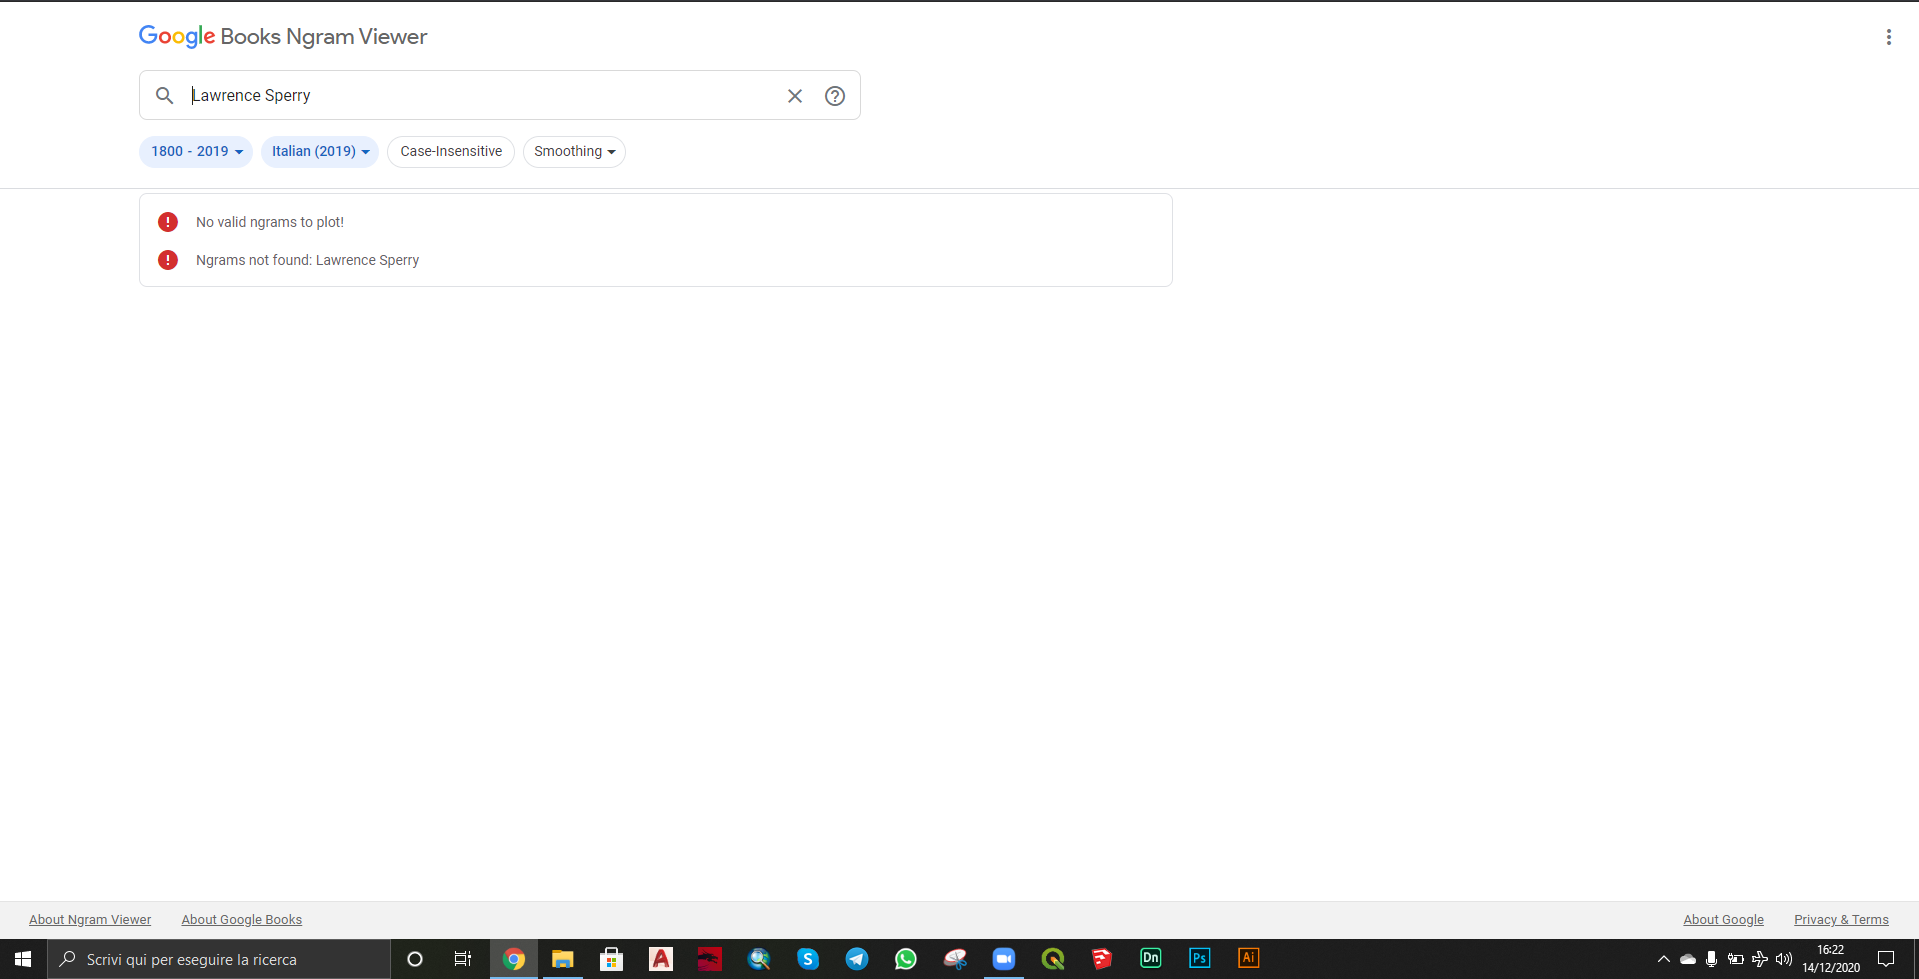Open Microsoft Store from taskbar
This screenshot has height=979, width=1919.
[612, 959]
